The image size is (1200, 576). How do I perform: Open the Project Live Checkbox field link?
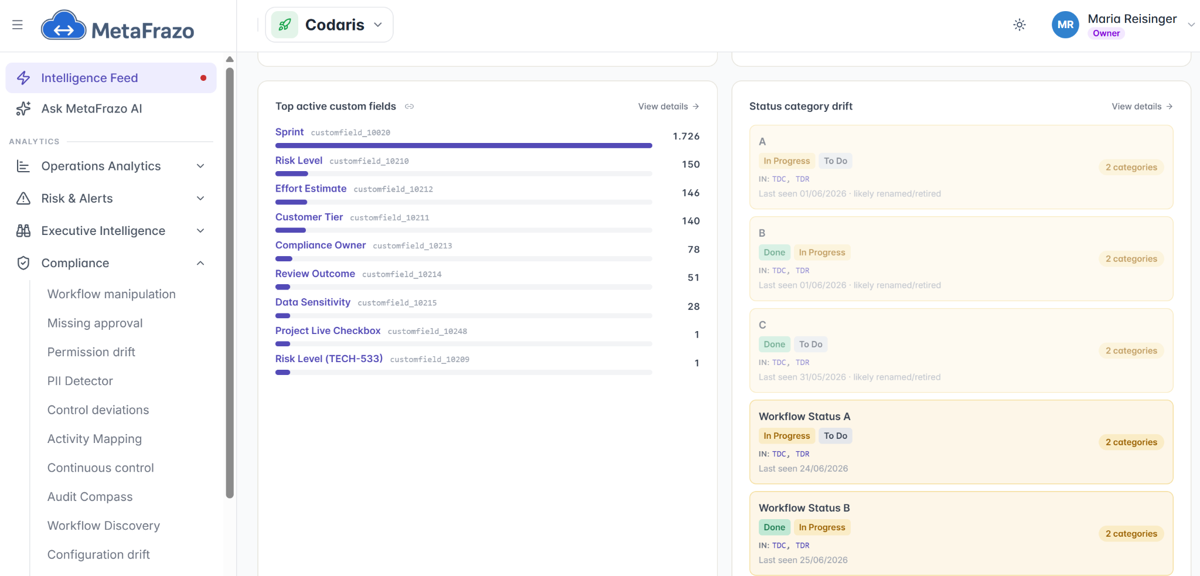[x=328, y=330]
